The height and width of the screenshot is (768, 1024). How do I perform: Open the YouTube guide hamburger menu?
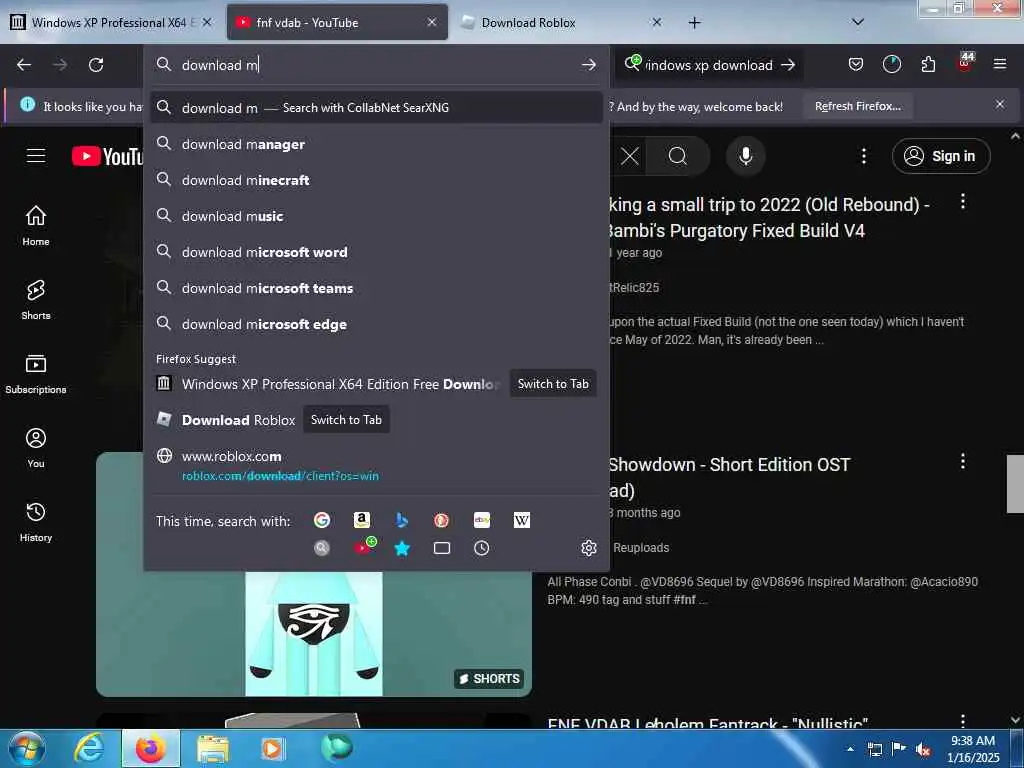pos(36,155)
